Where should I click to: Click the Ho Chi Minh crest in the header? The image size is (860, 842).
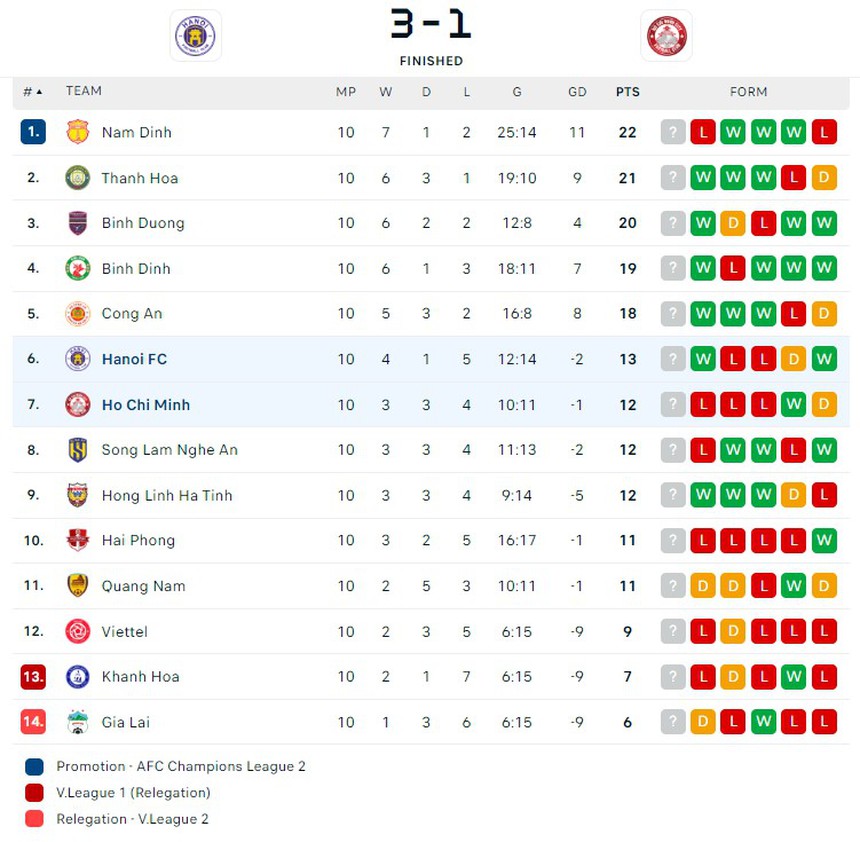point(665,36)
